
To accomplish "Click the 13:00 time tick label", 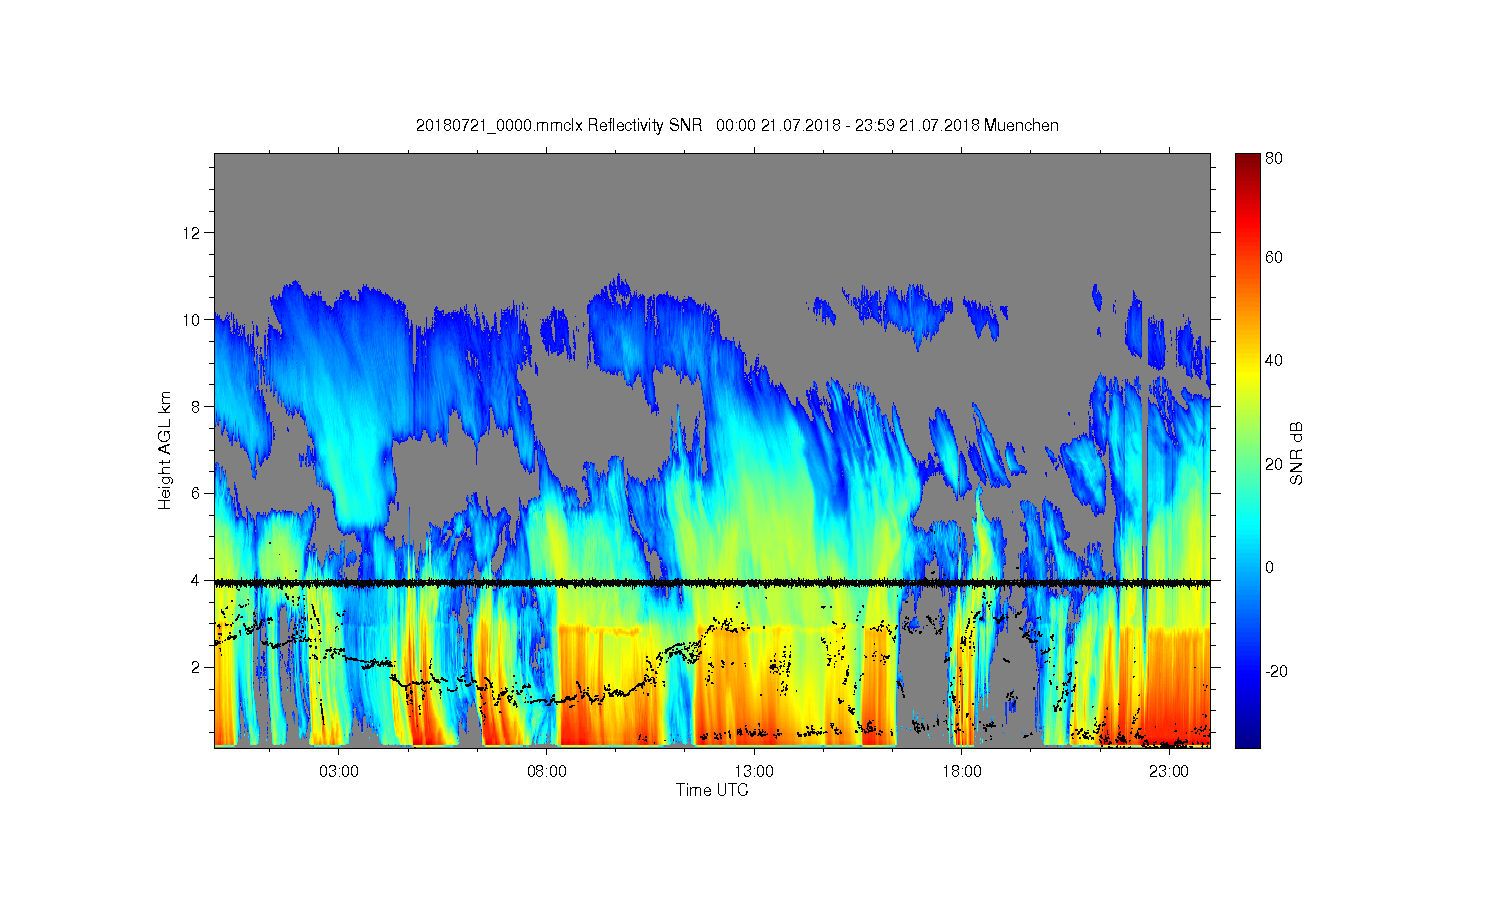I will [x=754, y=772].
